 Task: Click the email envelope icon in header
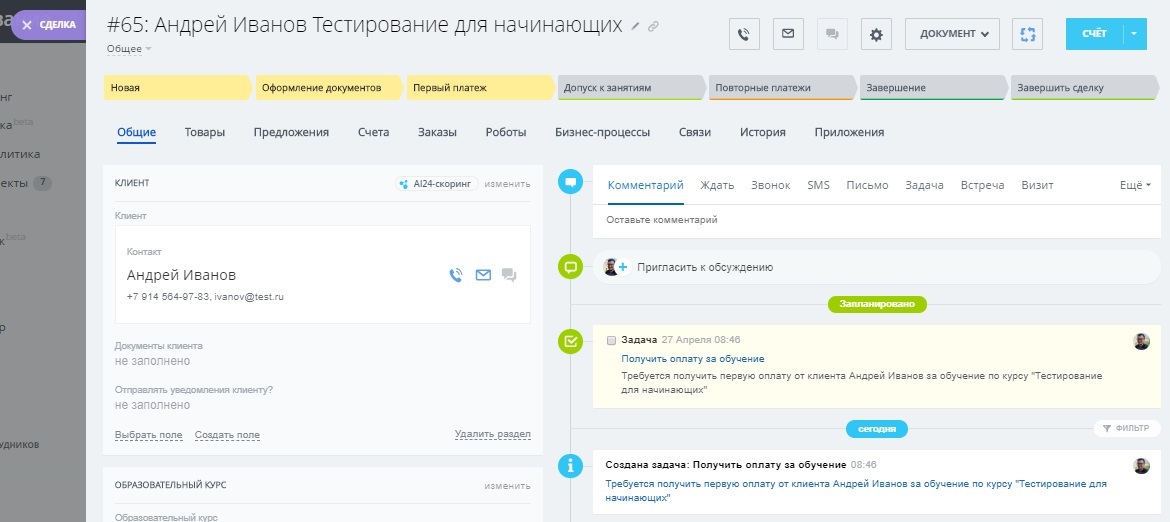788,34
